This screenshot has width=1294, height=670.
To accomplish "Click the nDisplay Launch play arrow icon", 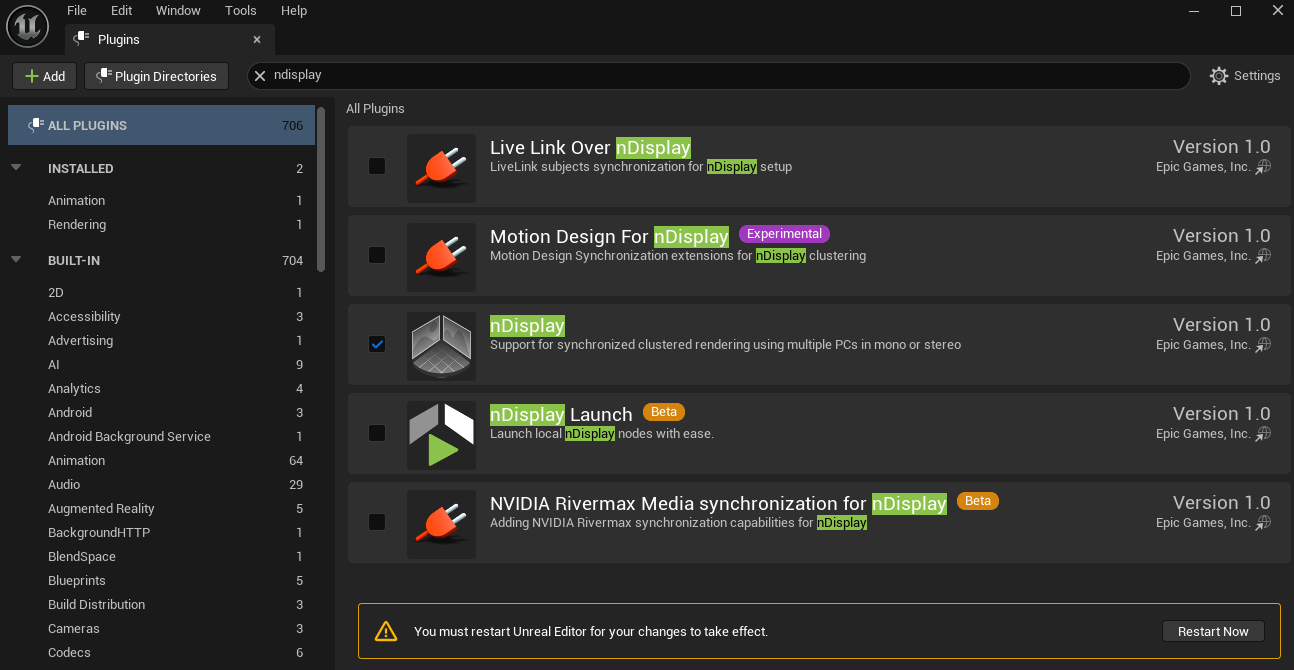I will pos(441,434).
